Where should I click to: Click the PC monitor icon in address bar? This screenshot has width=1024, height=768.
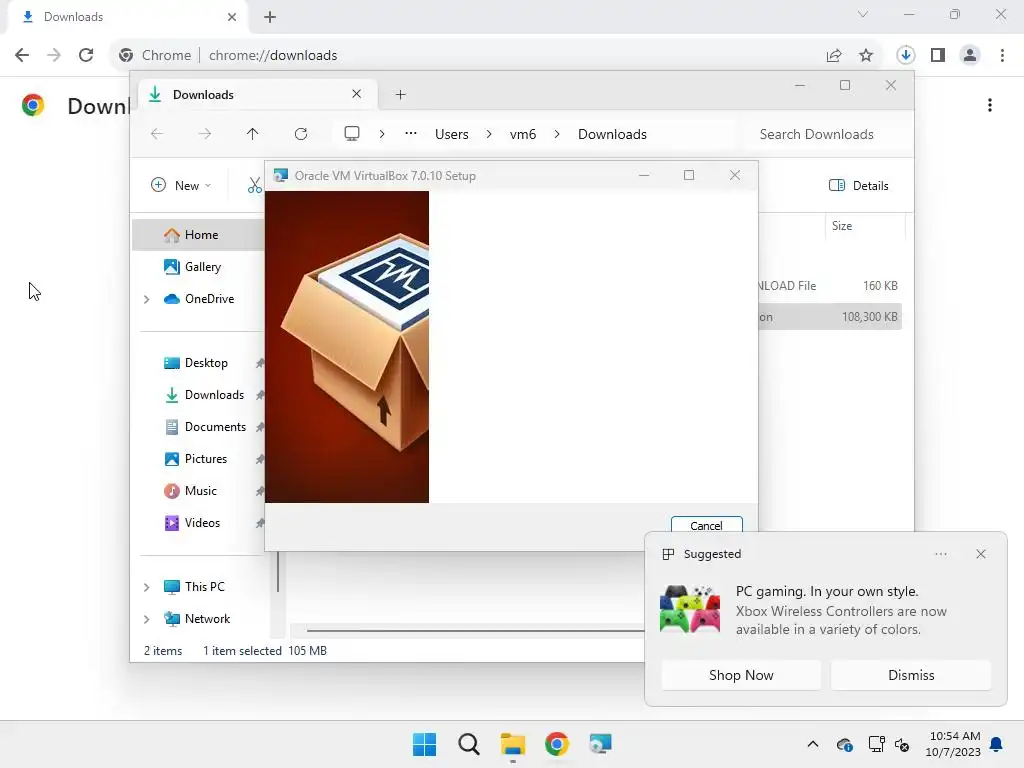point(352,134)
